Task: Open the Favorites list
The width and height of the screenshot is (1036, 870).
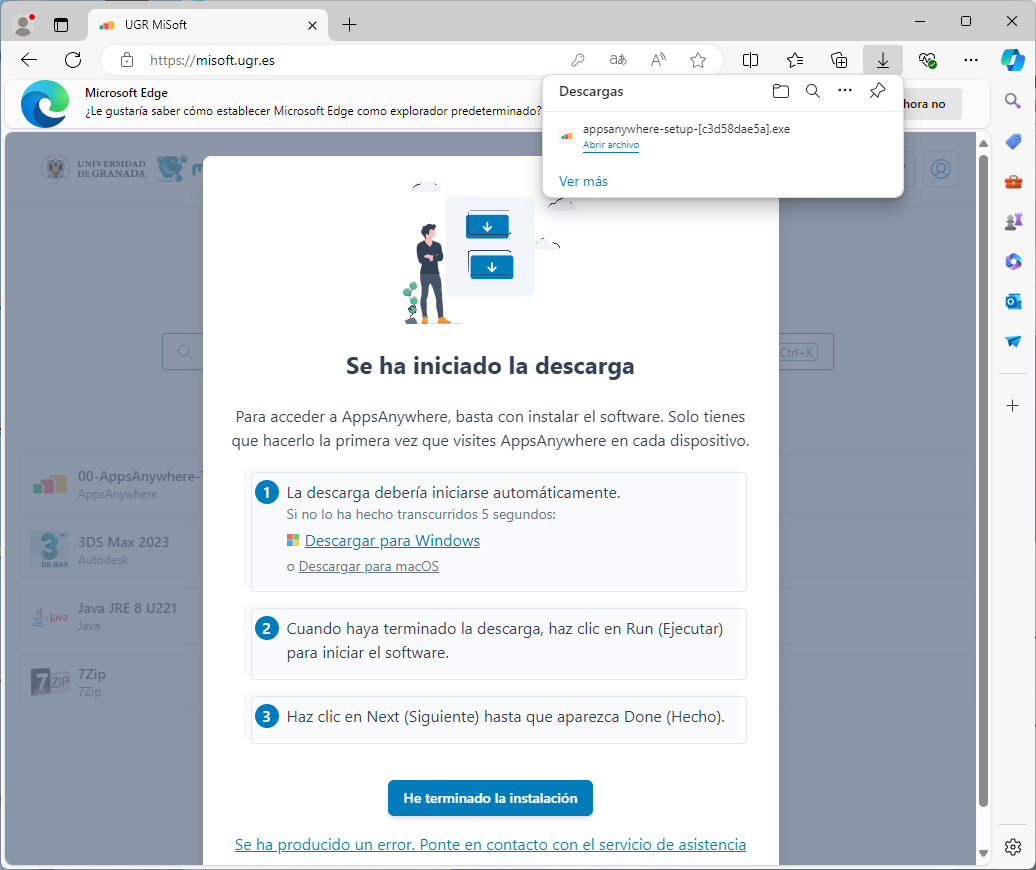Action: [795, 60]
